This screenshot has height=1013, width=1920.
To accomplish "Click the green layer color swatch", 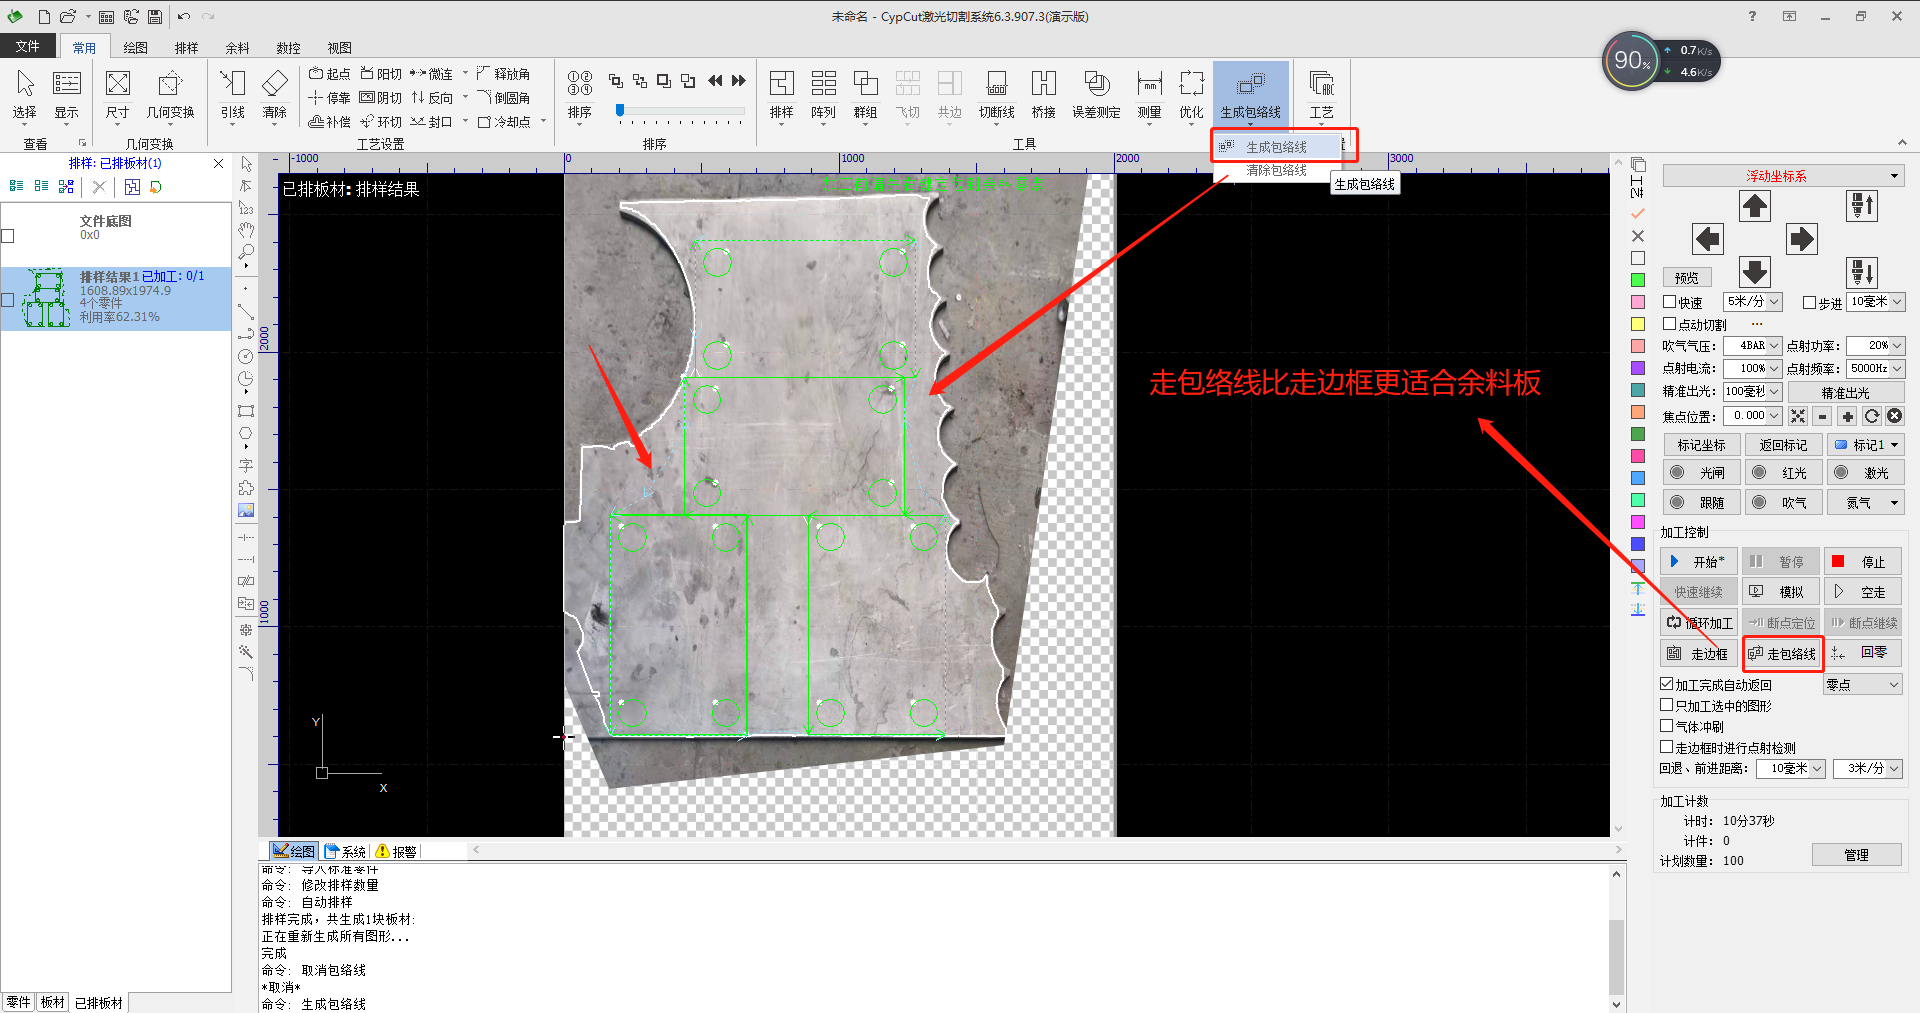I will [1638, 280].
